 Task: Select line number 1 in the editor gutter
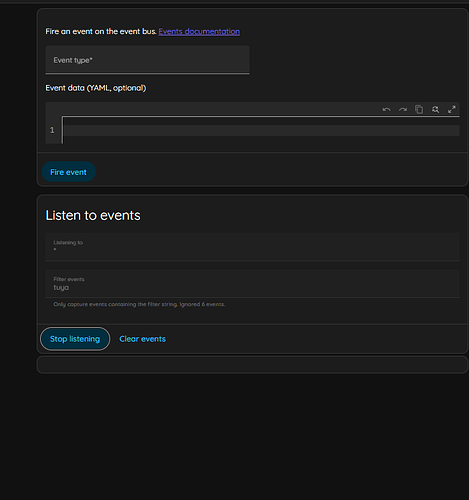click(x=52, y=130)
